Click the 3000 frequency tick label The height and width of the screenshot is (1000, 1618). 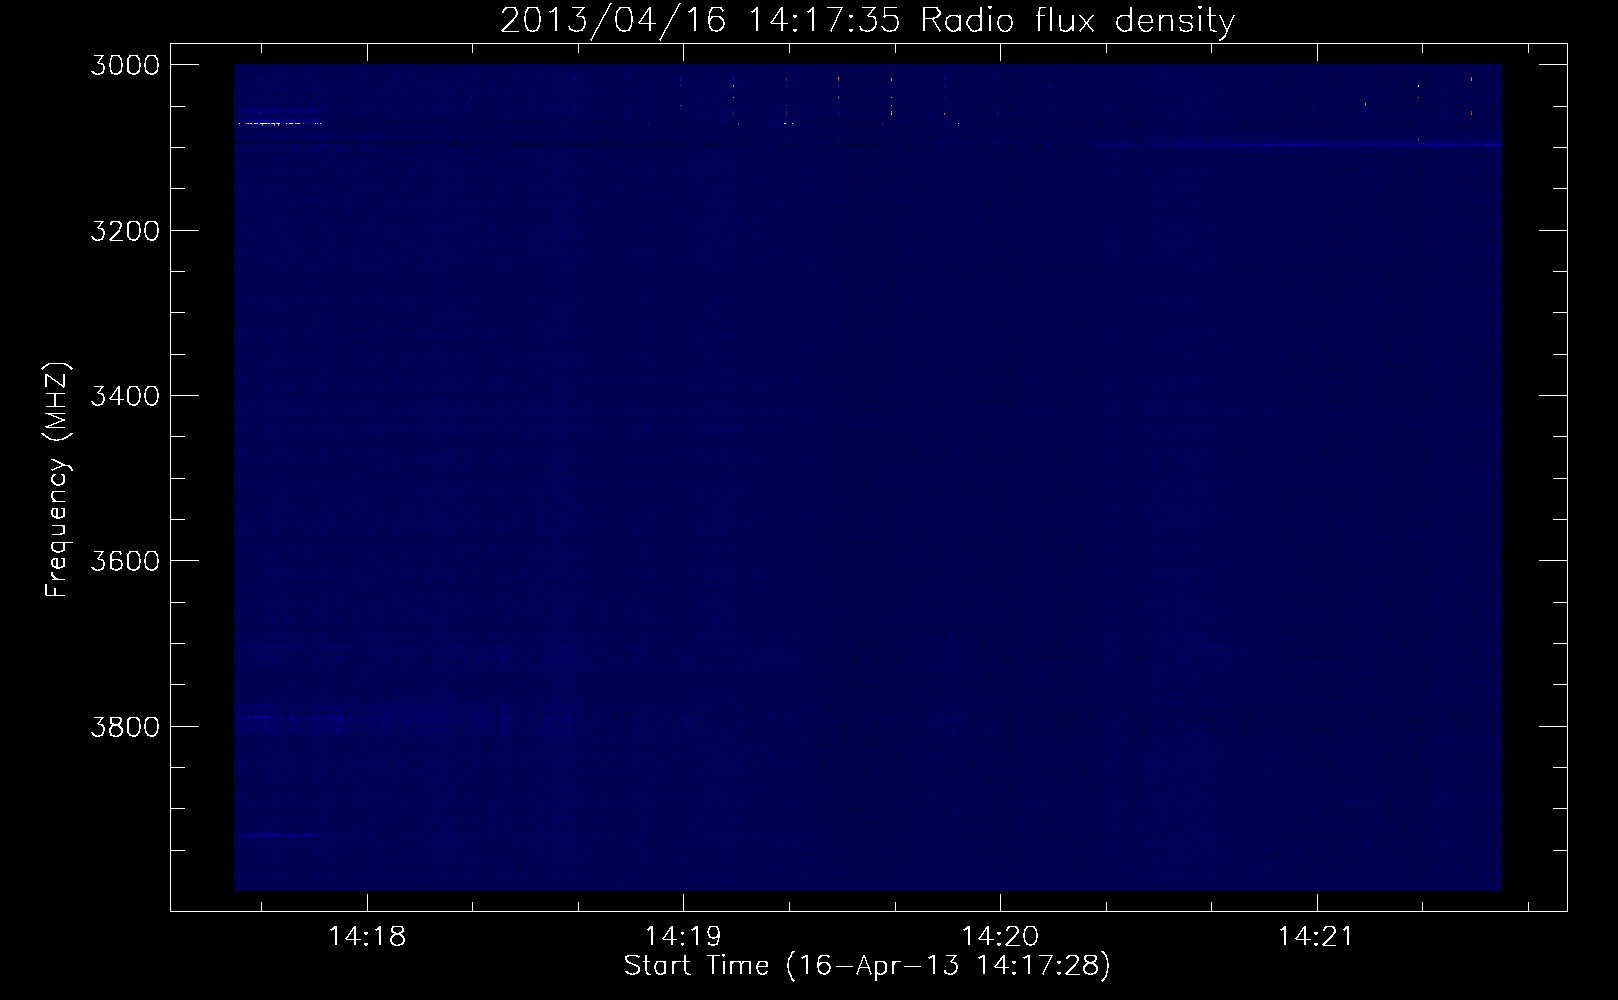(125, 65)
